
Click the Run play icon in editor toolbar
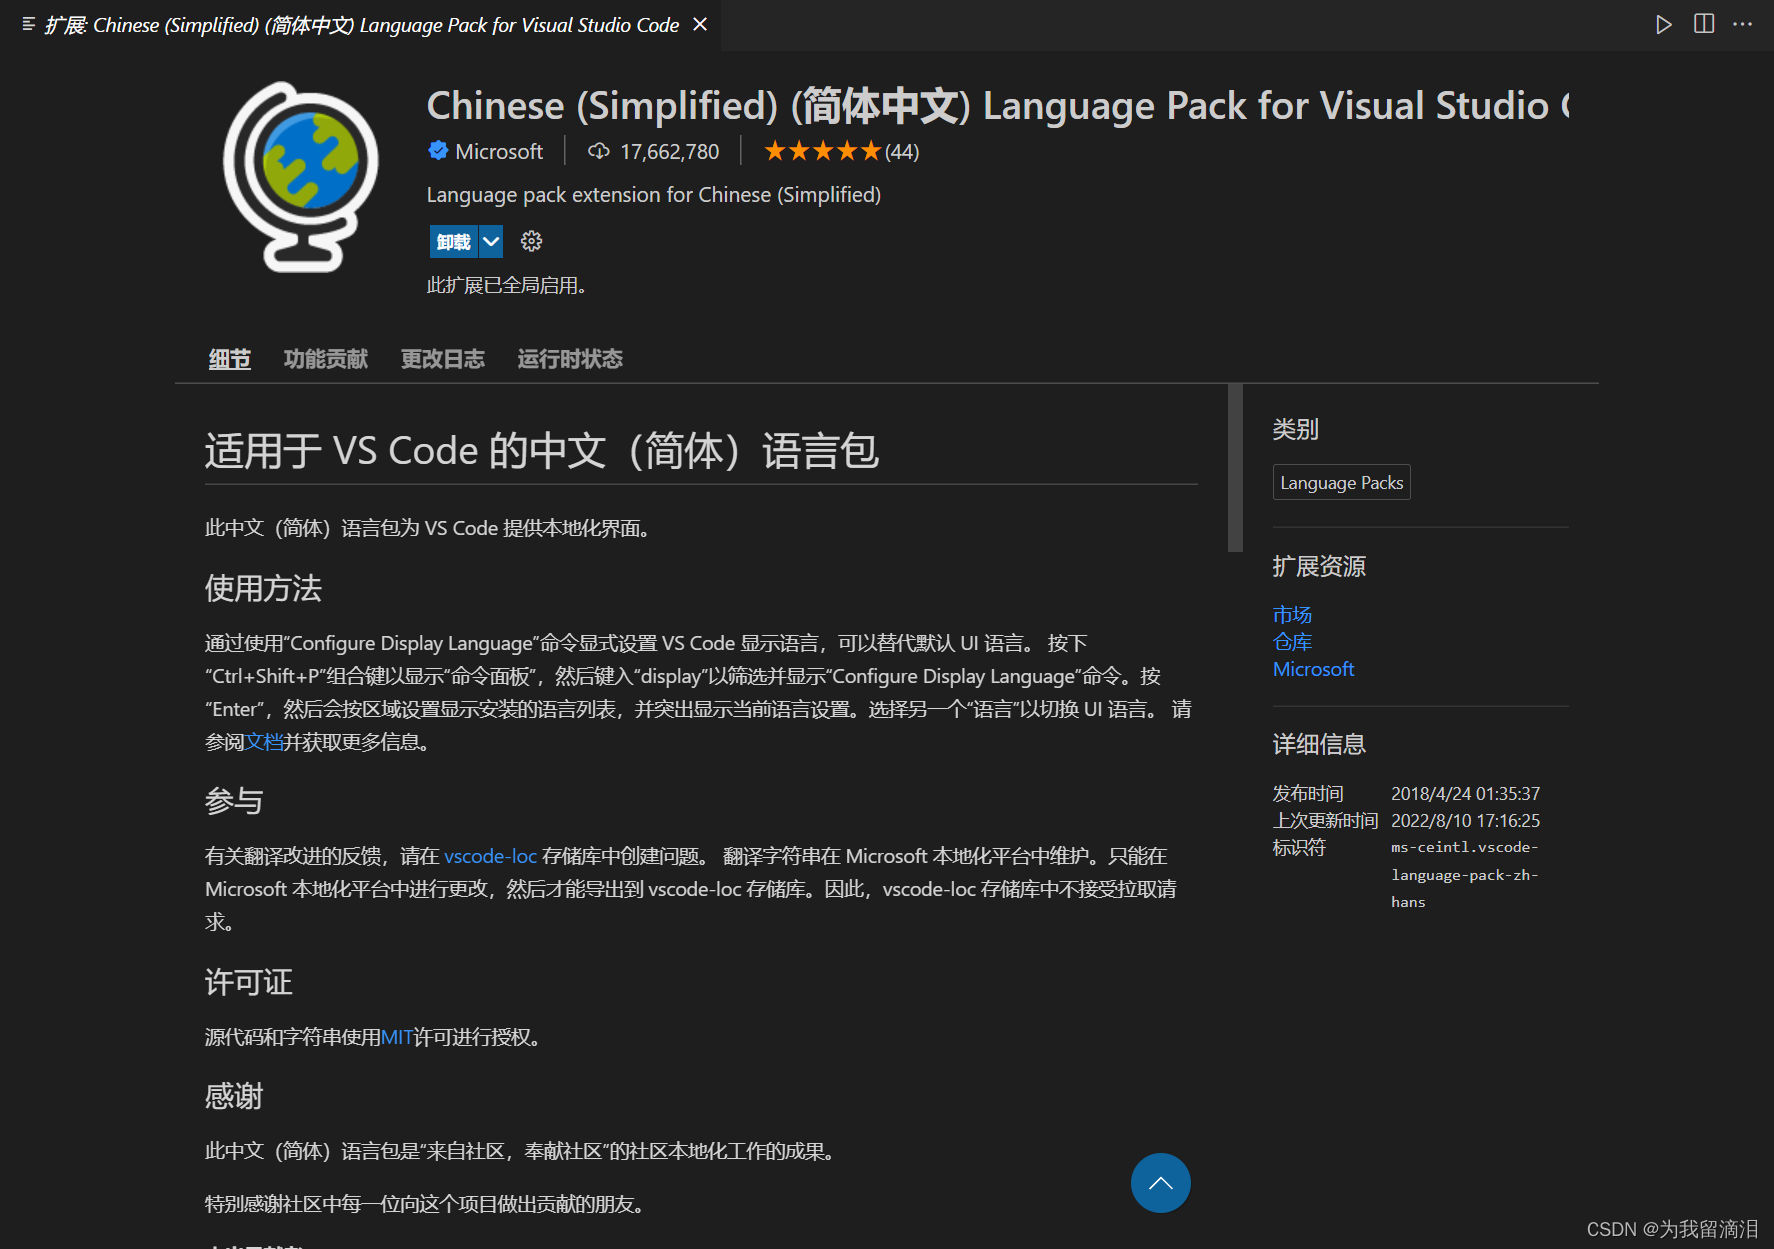click(x=1664, y=24)
